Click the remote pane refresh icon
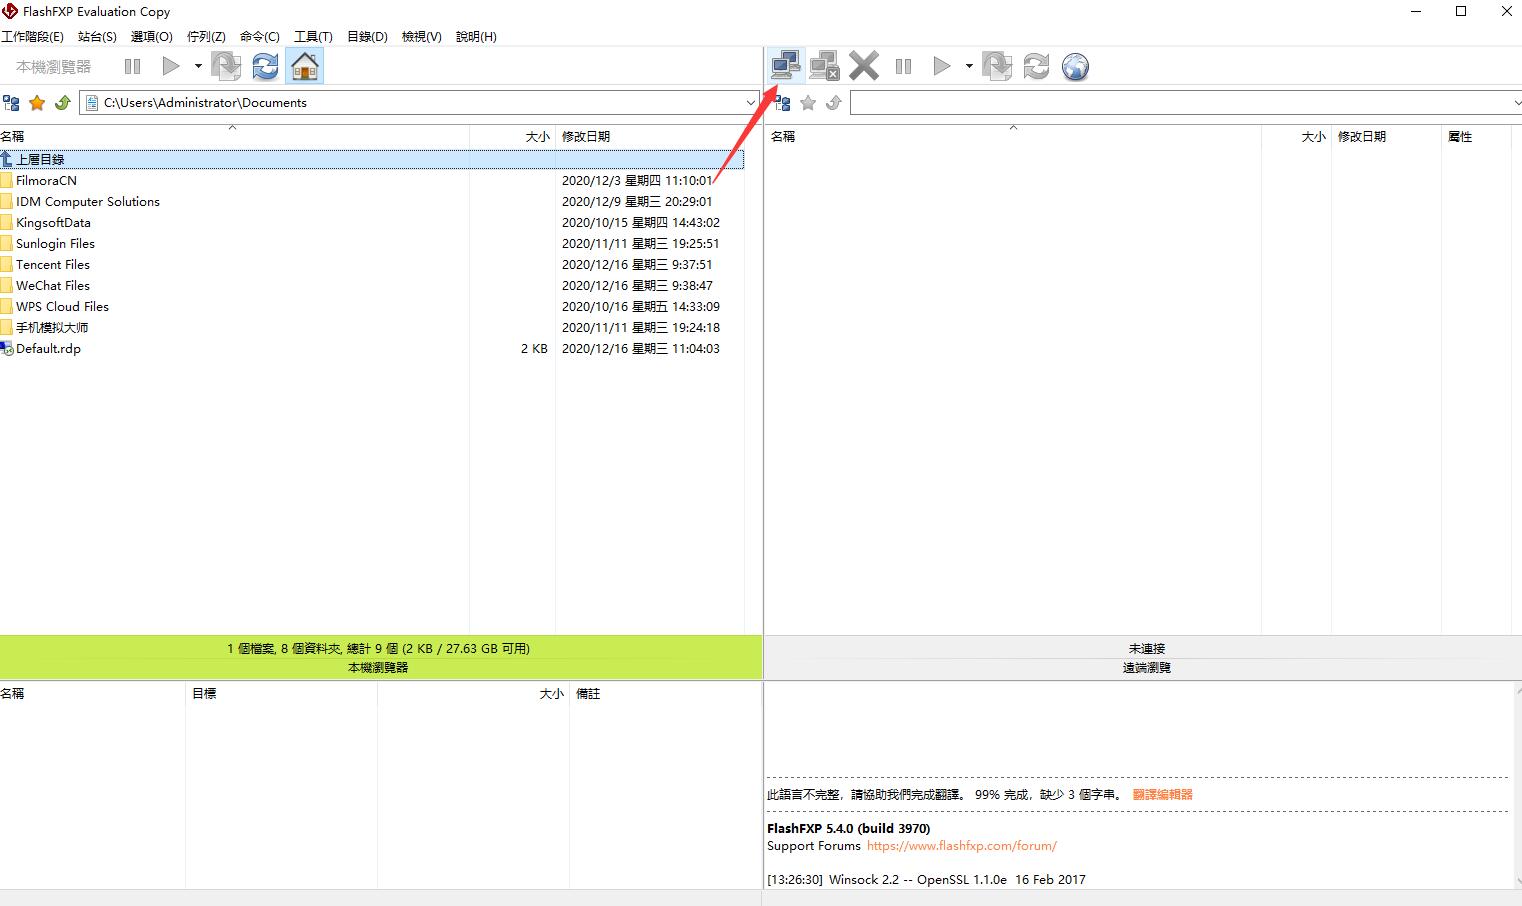The width and height of the screenshot is (1522, 906). [1036, 66]
